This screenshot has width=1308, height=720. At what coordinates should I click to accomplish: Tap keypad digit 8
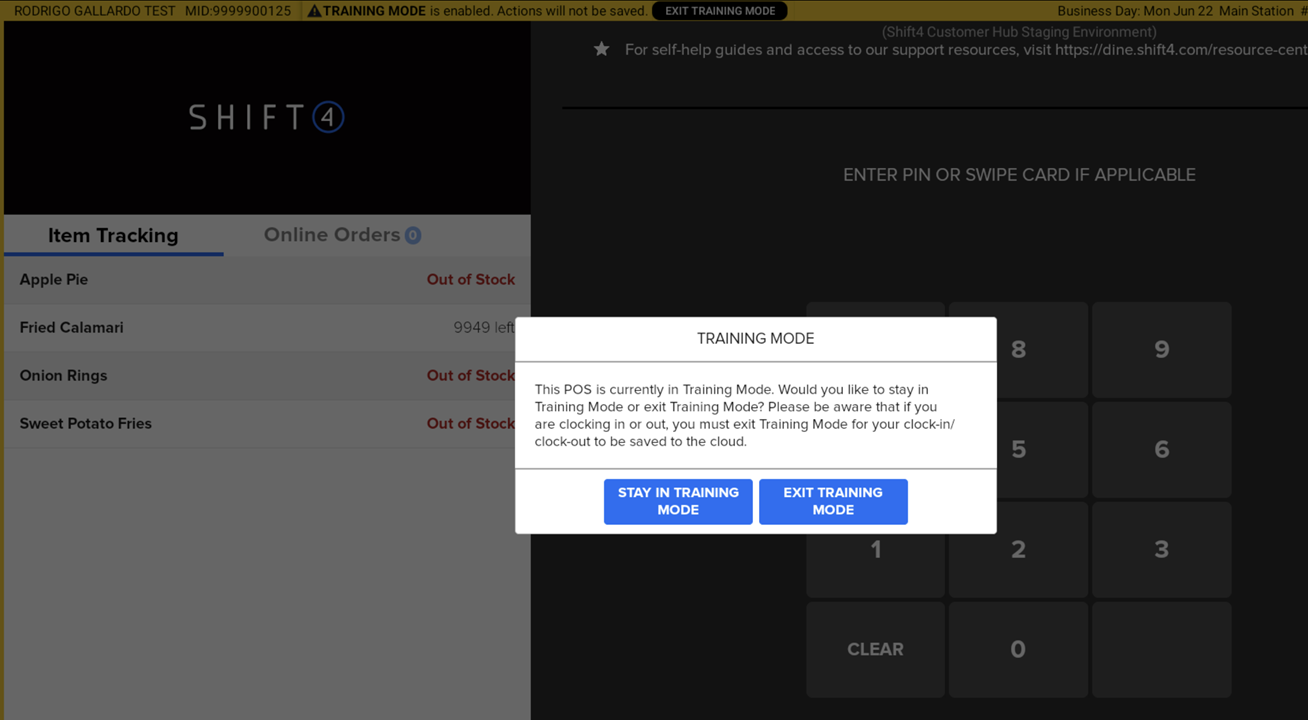[x=1018, y=350]
